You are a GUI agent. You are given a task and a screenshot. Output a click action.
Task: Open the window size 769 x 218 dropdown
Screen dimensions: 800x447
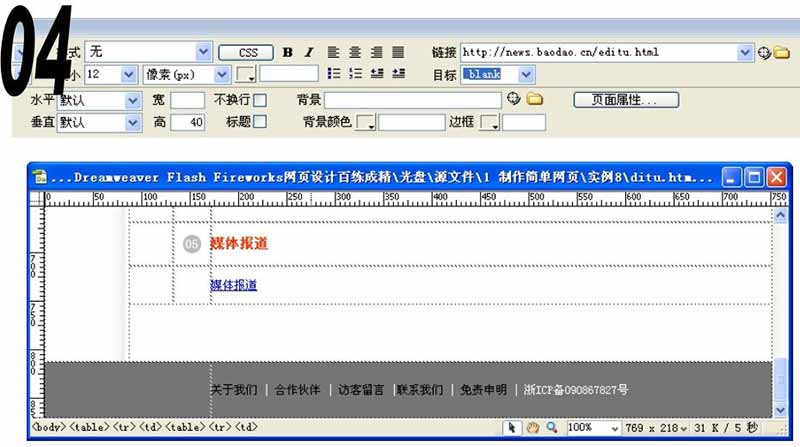[x=683, y=429]
